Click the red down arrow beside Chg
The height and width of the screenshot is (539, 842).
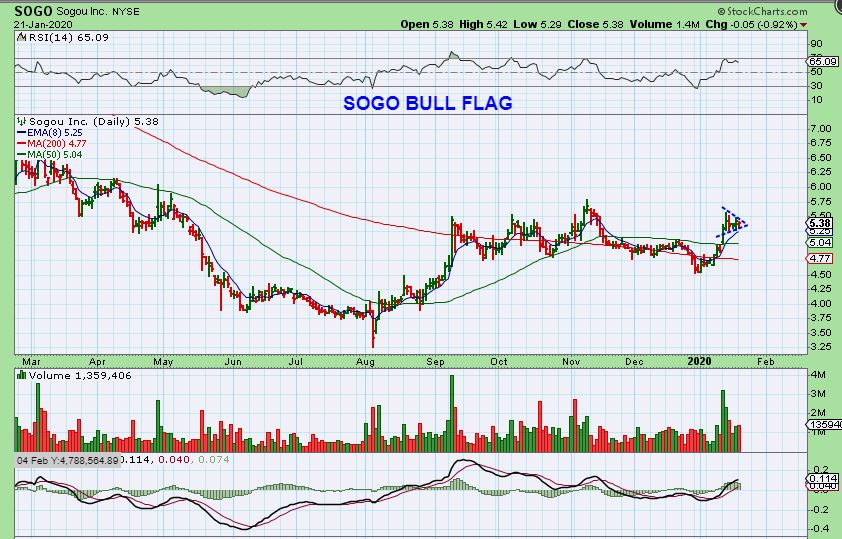tap(803, 25)
